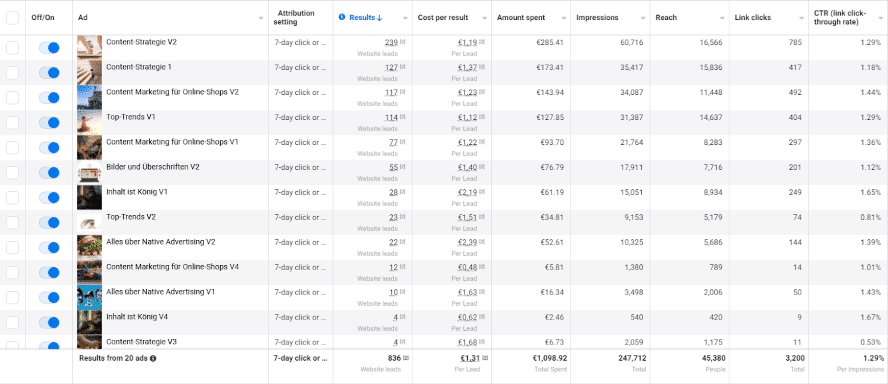Screen dimensions: 888x384
Task: Open thumbnail for Top-Trends V1 ad
Action: [x=89, y=122]
